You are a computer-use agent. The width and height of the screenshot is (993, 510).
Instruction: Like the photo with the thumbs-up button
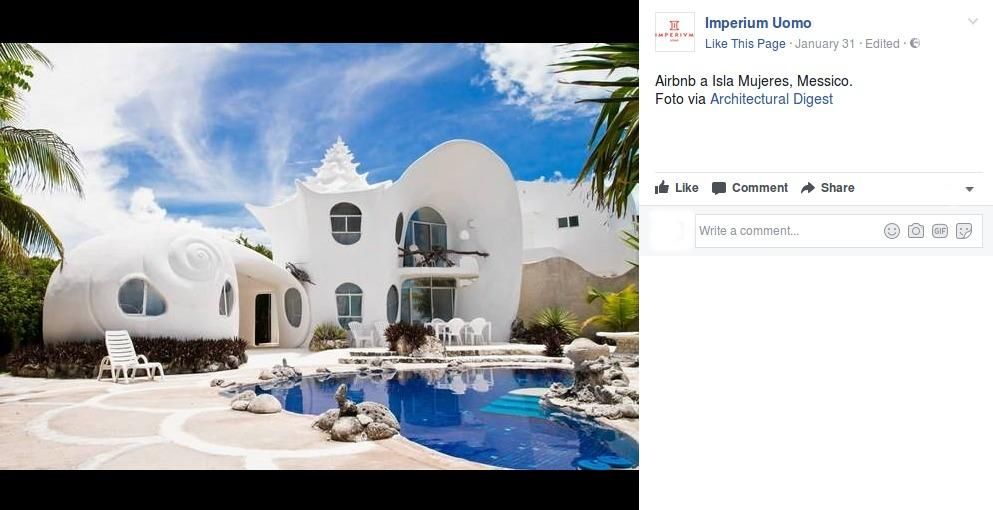[x=676, y=188]
